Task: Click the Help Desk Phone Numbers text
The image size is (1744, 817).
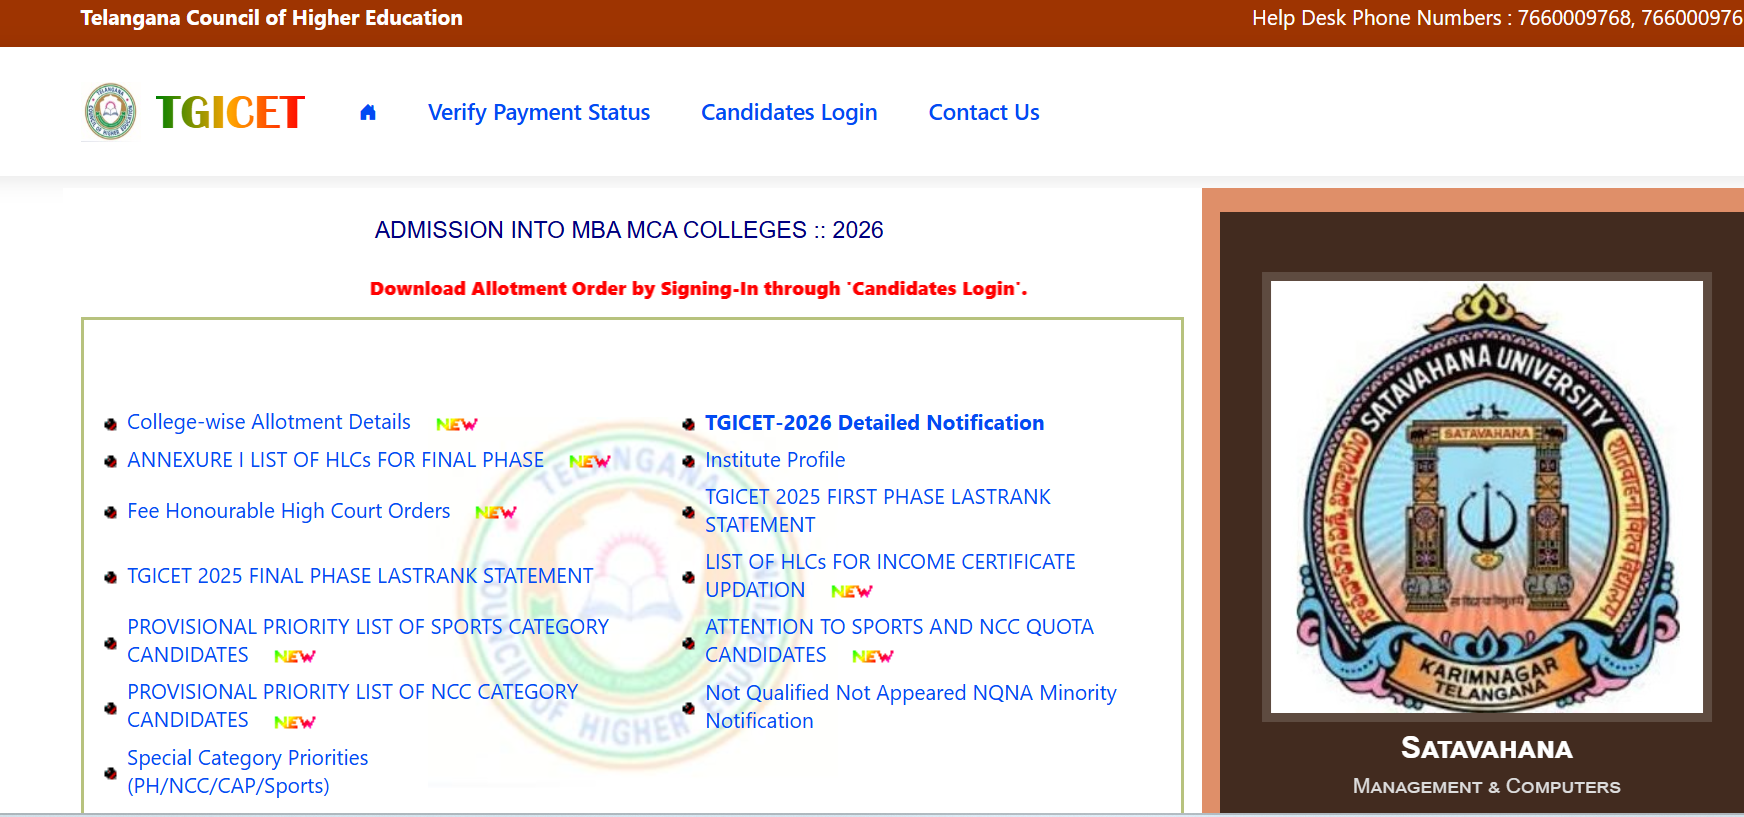Action: 1498,18
